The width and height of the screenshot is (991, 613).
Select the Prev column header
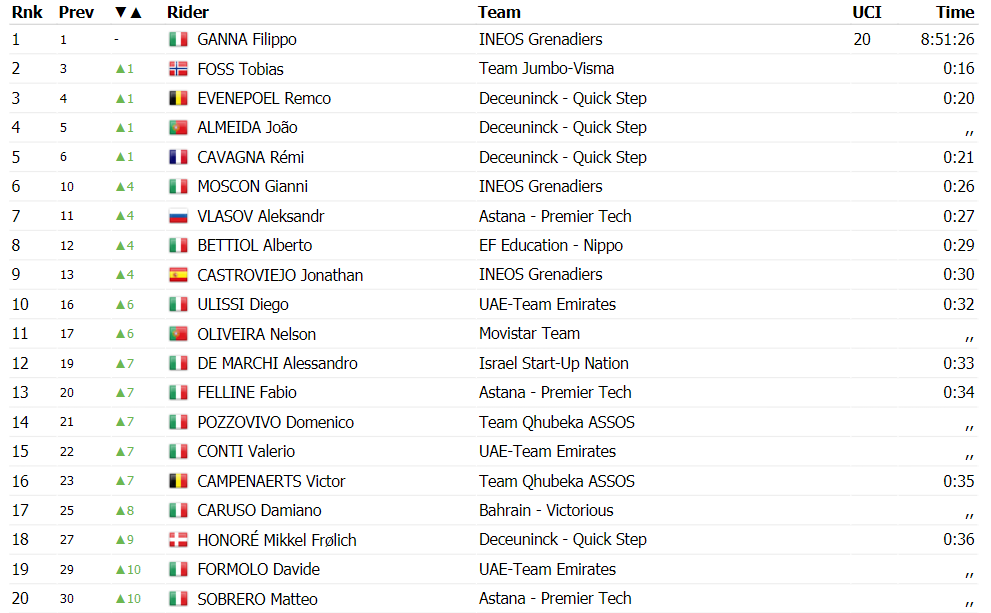click(x=76, y=12)
